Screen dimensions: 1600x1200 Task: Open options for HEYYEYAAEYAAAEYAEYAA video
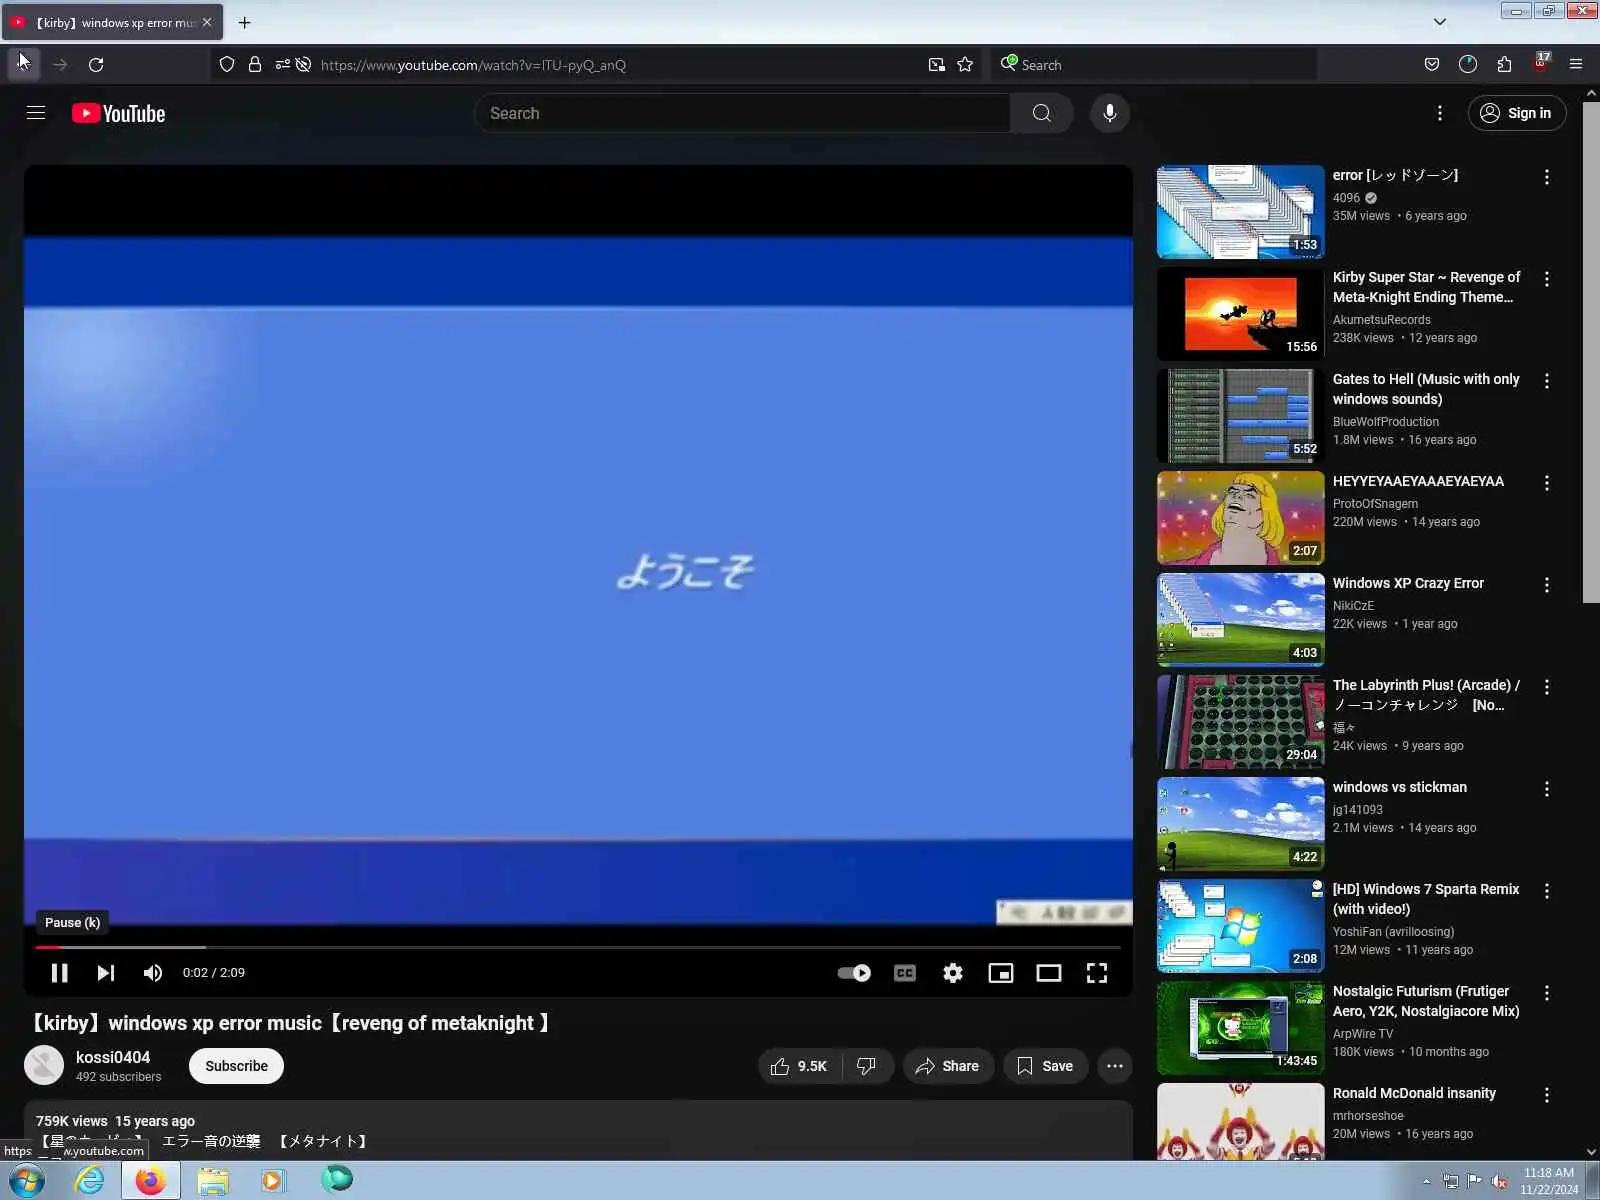click(1546, 483)
